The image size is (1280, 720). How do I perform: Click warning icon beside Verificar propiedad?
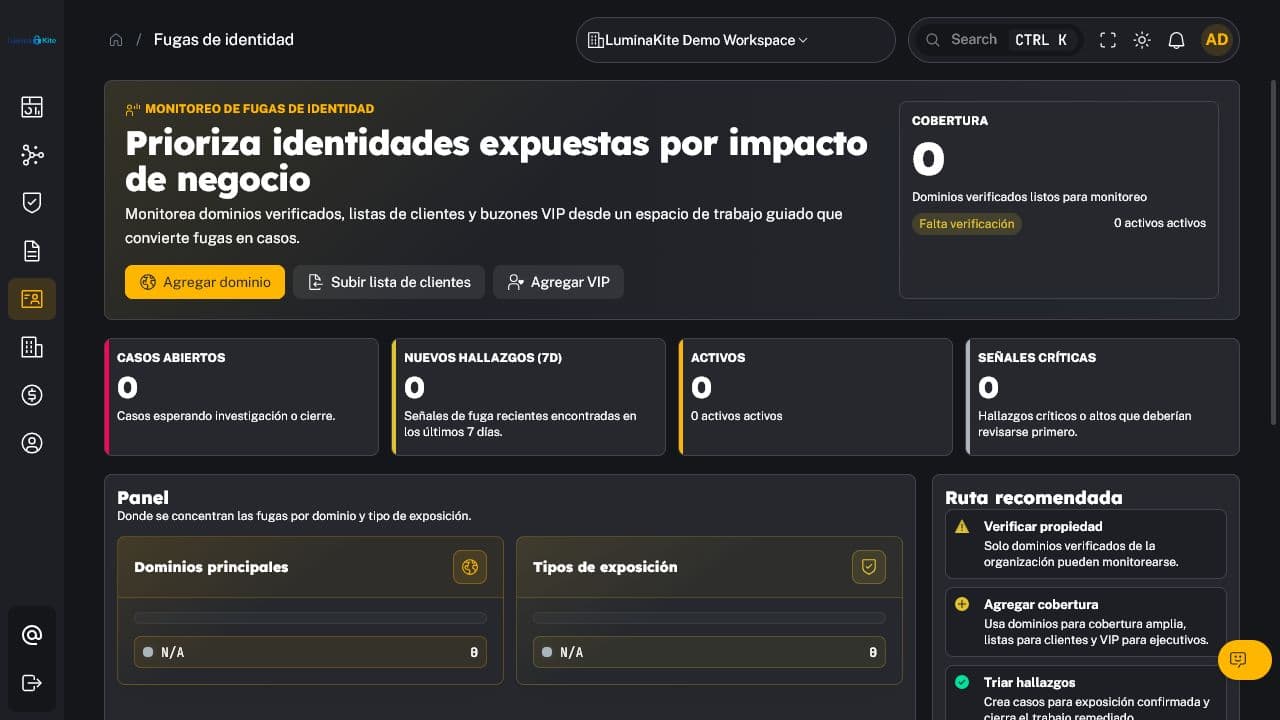[962, 526]
